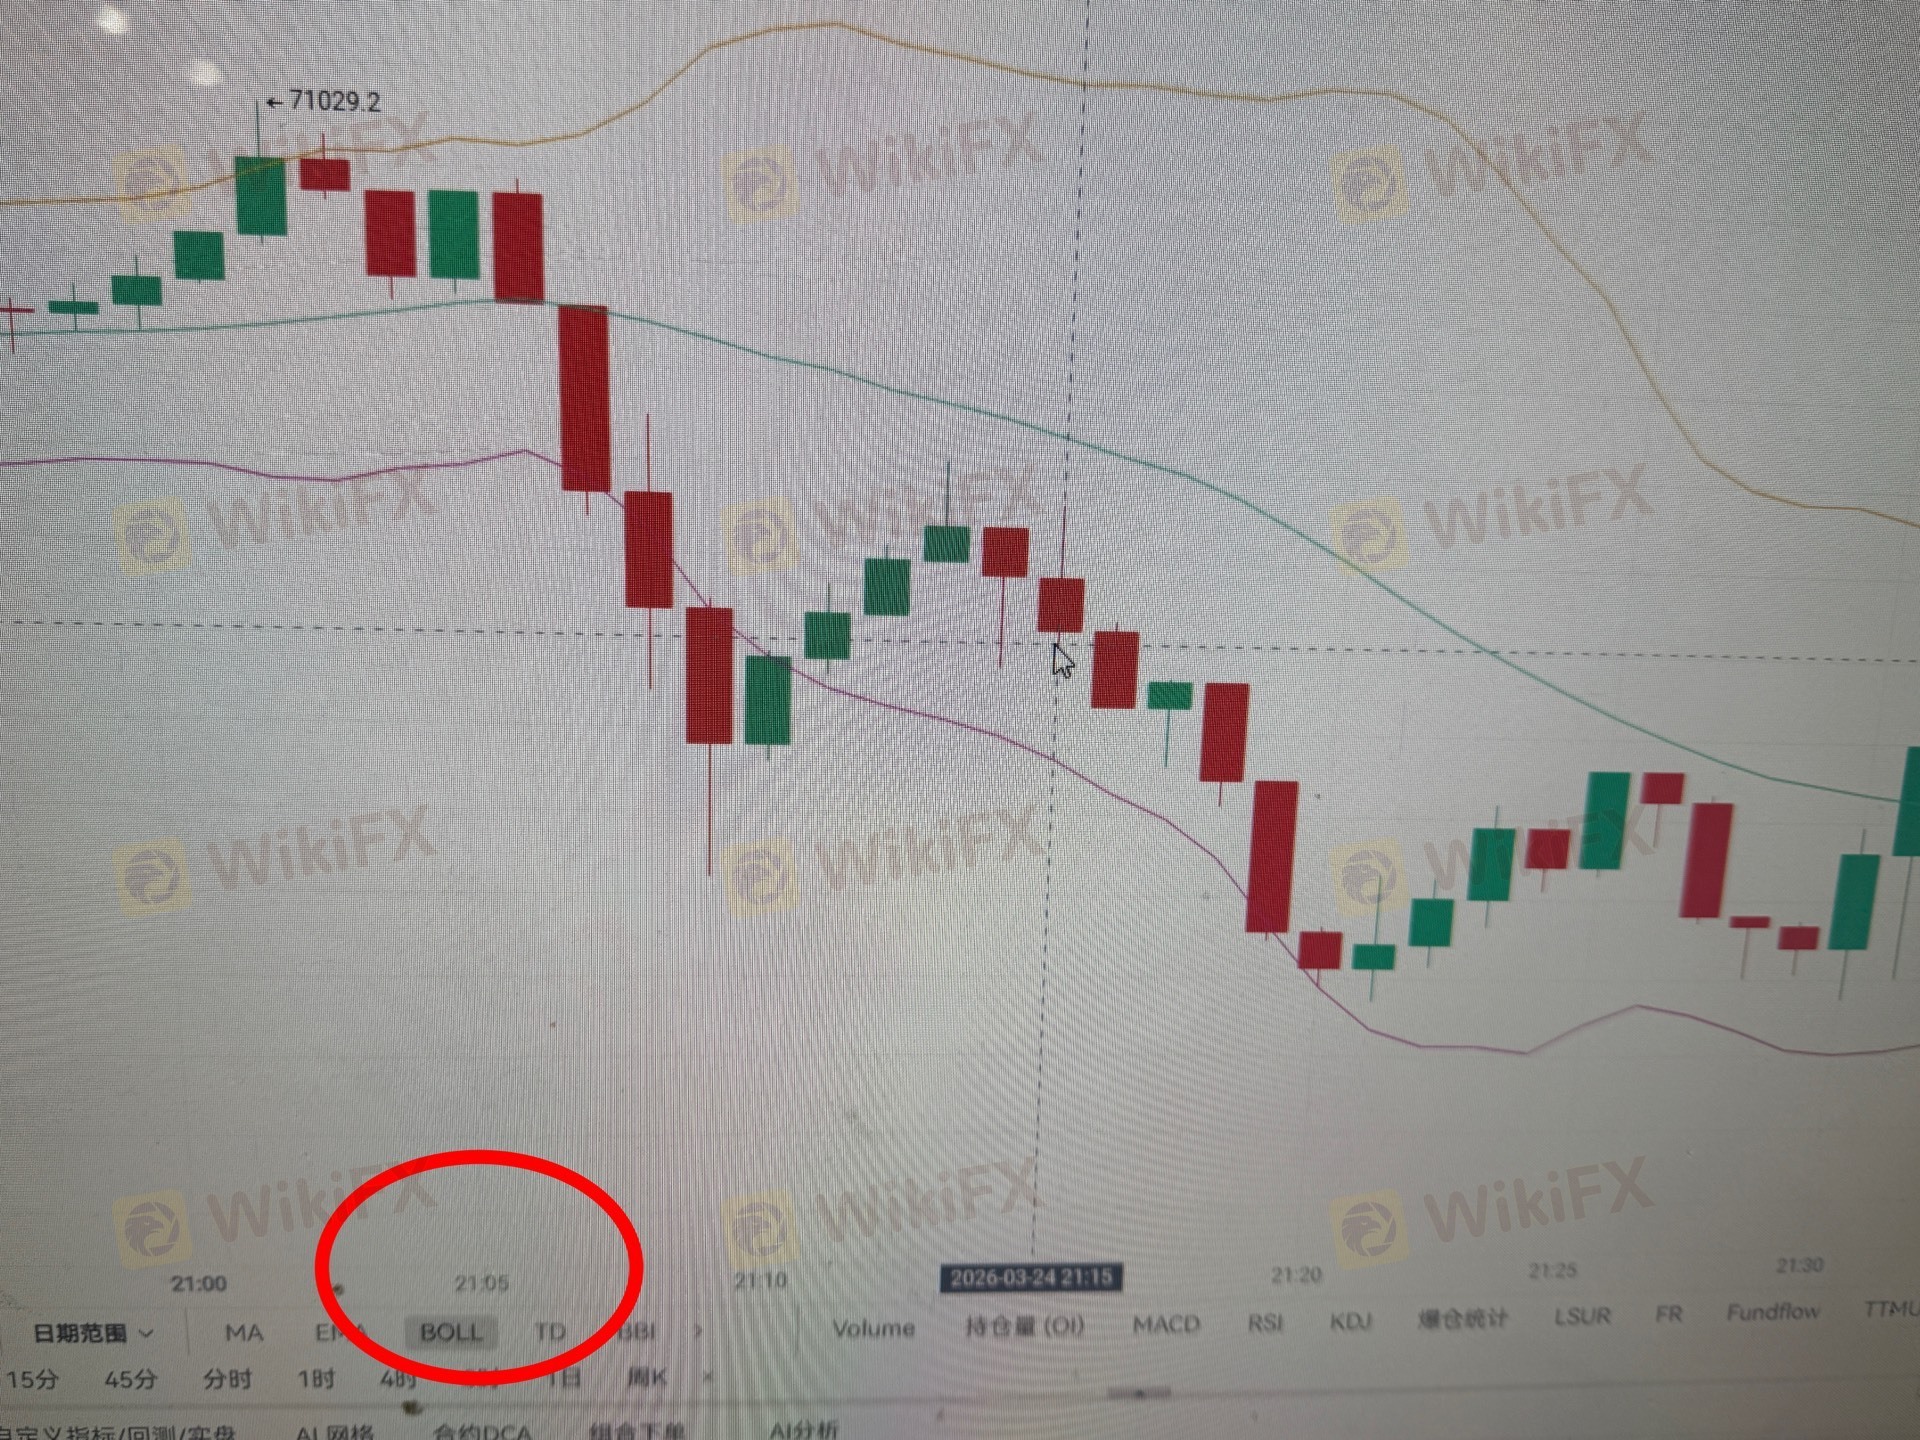Open the AI分析 tab
Image resolution: width=1920 pixels, height=1440 pixels.
[803, 1430]
